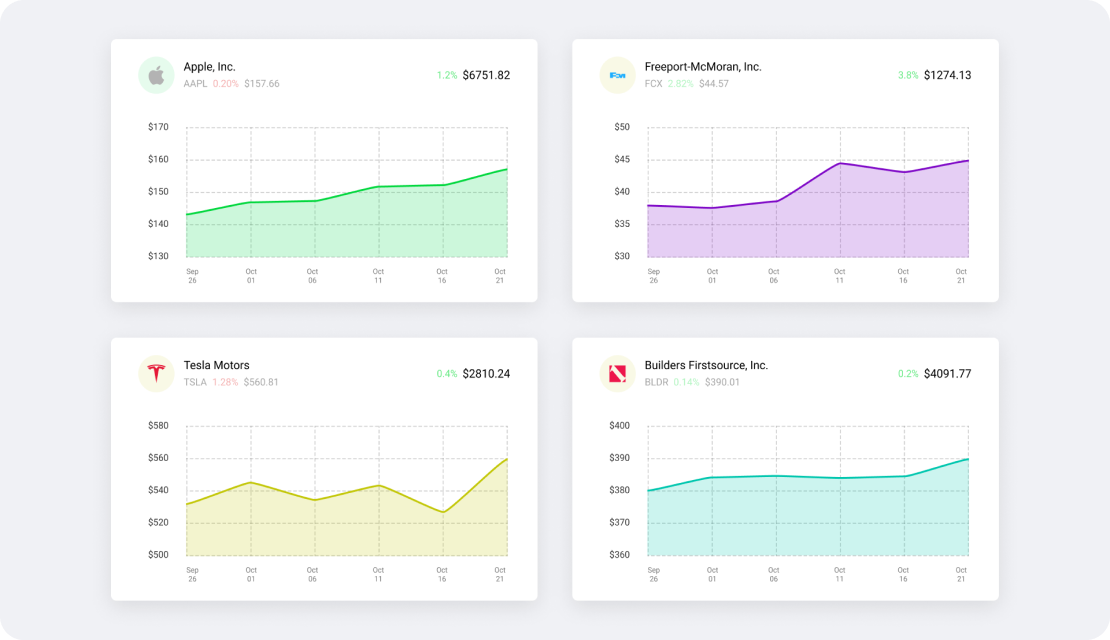The width and height of the screenshot is (1110, 640).
Task: Click Oct 21 date on Builders chart
Action: pyautogui.click(x=961, y=574)
